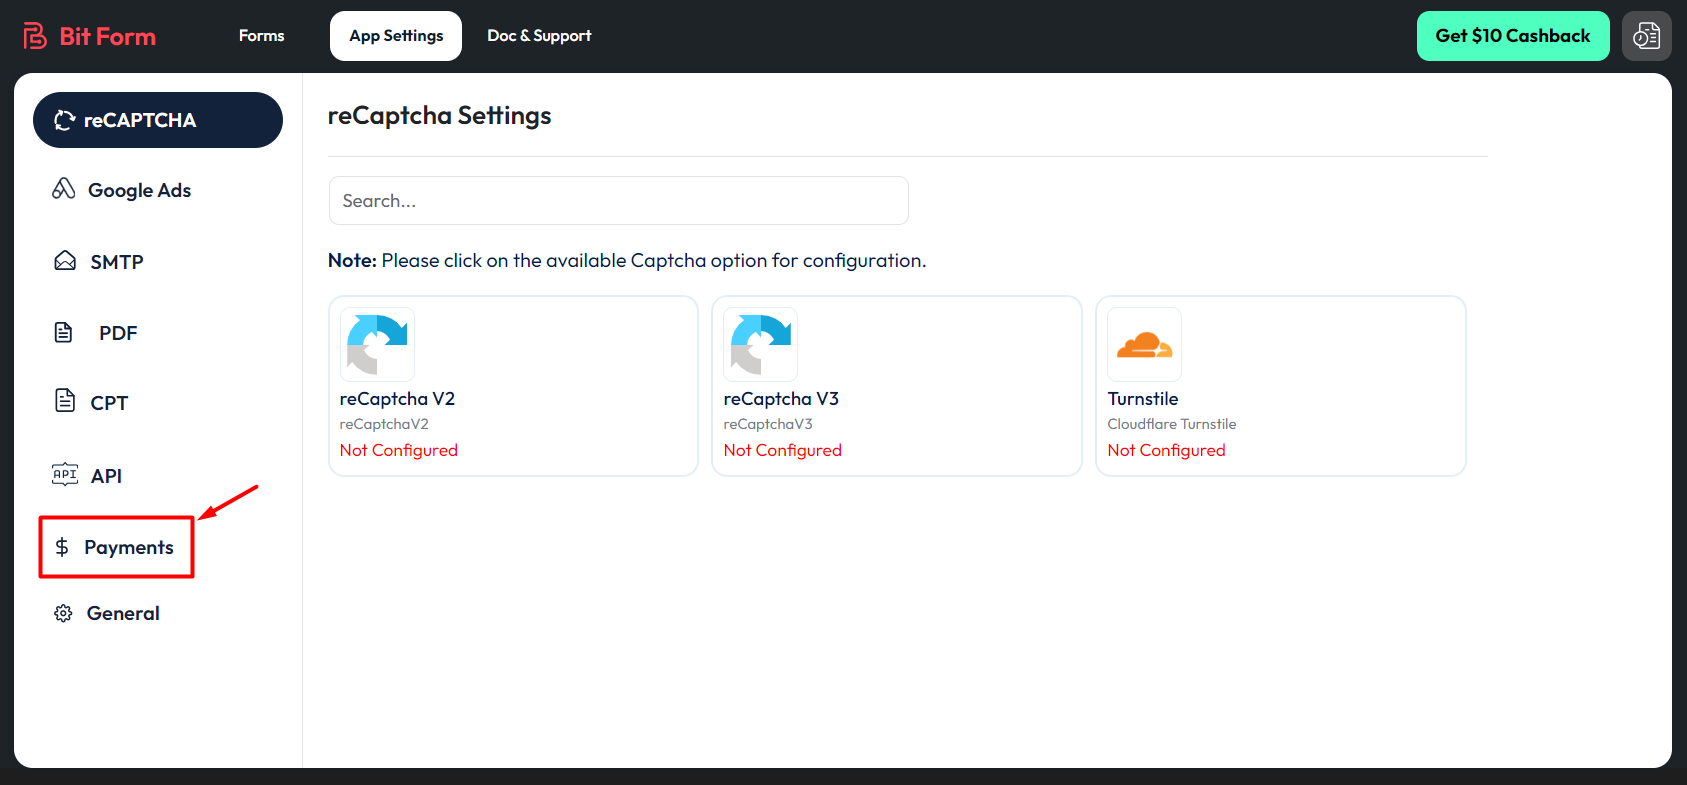Image resolution: width=1687 pixels, height=785 pixels.
Task: Click the General gear icon
Action: (x=63, y=613)
